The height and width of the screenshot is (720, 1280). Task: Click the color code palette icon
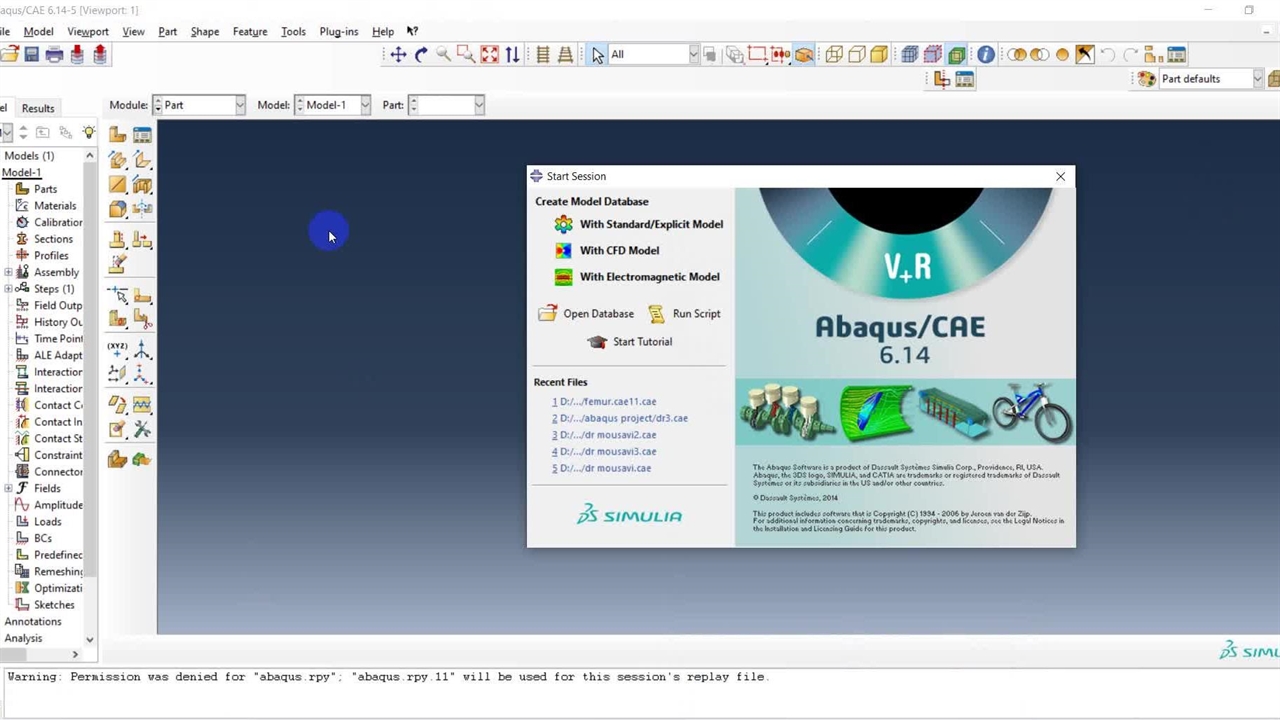point(1146,79)
